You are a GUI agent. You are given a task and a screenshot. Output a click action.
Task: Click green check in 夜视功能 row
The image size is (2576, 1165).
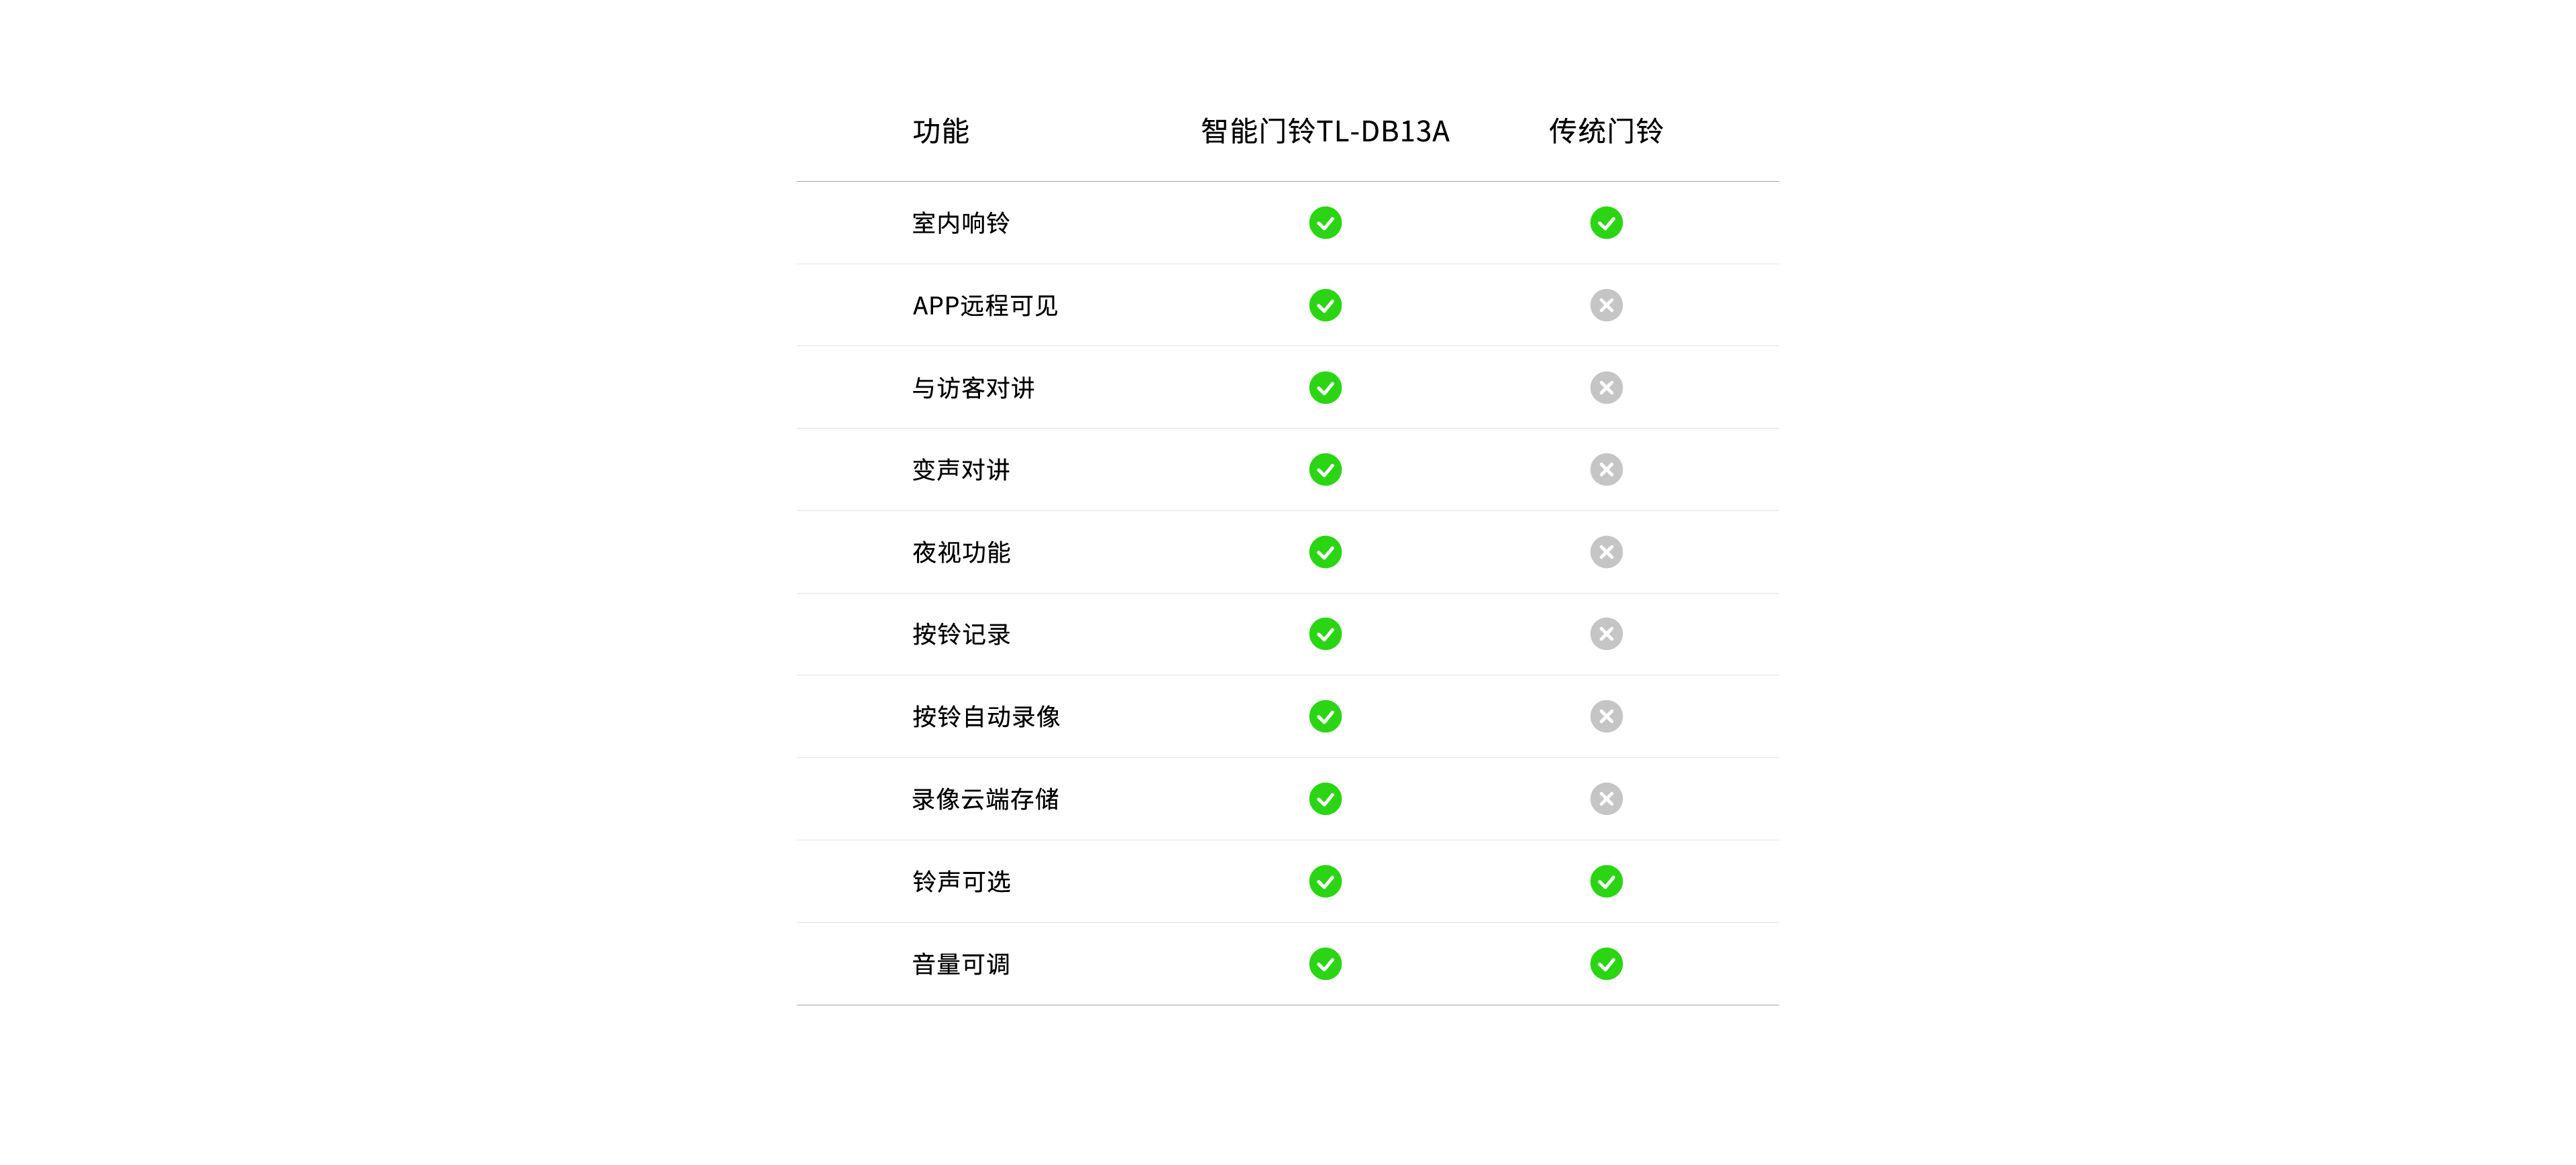[x=1325, y=552]
